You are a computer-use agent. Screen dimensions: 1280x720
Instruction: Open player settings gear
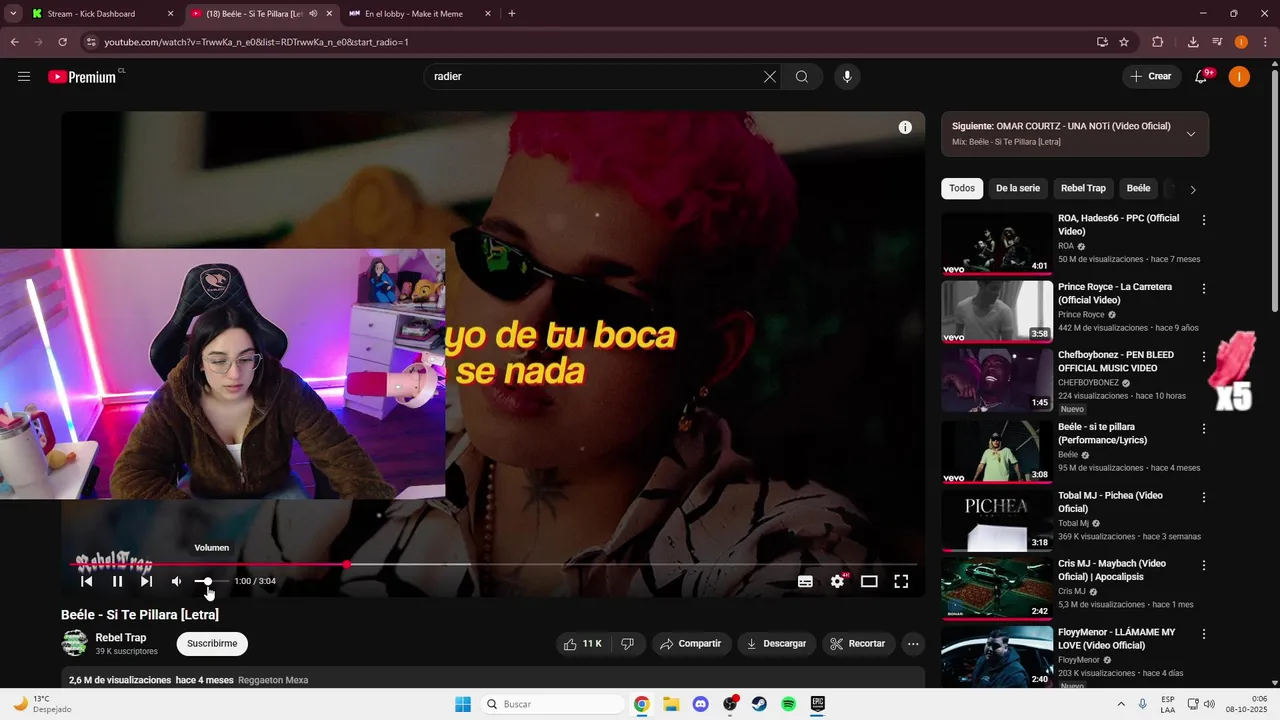click(x=838, y=581)
